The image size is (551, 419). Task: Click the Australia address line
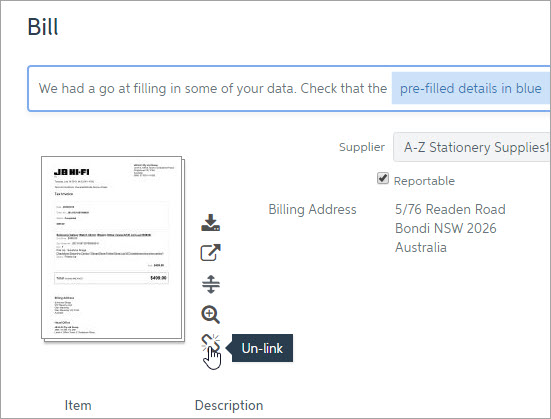421,247
